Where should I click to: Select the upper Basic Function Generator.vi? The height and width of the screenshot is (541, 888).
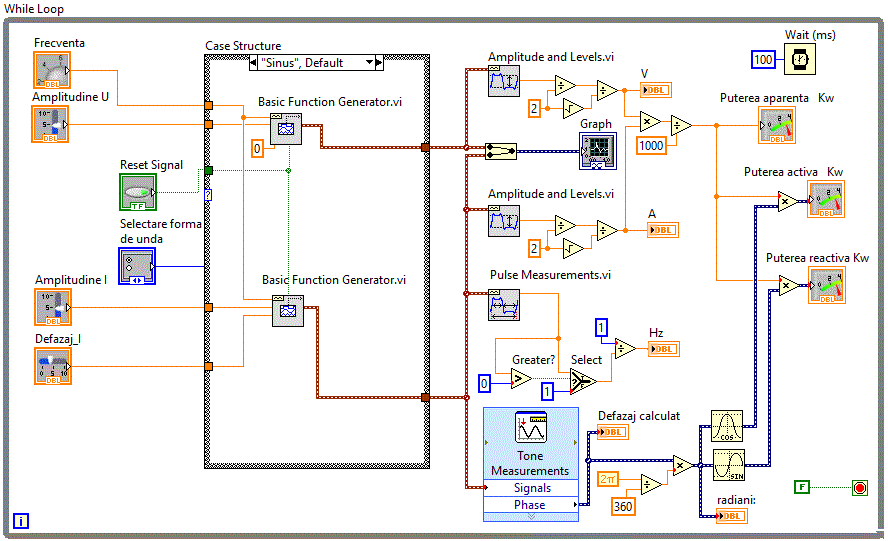(286, 129)
